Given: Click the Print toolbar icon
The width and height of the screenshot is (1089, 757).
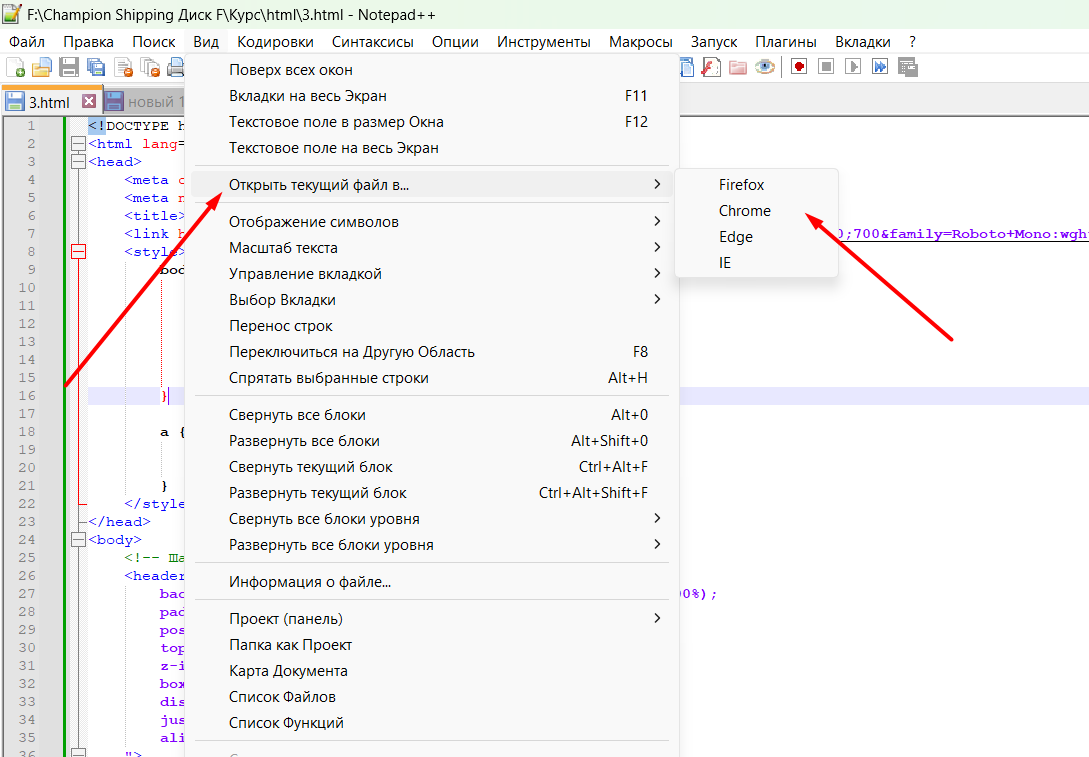Looking at the screenshot, I should point(176,67).
